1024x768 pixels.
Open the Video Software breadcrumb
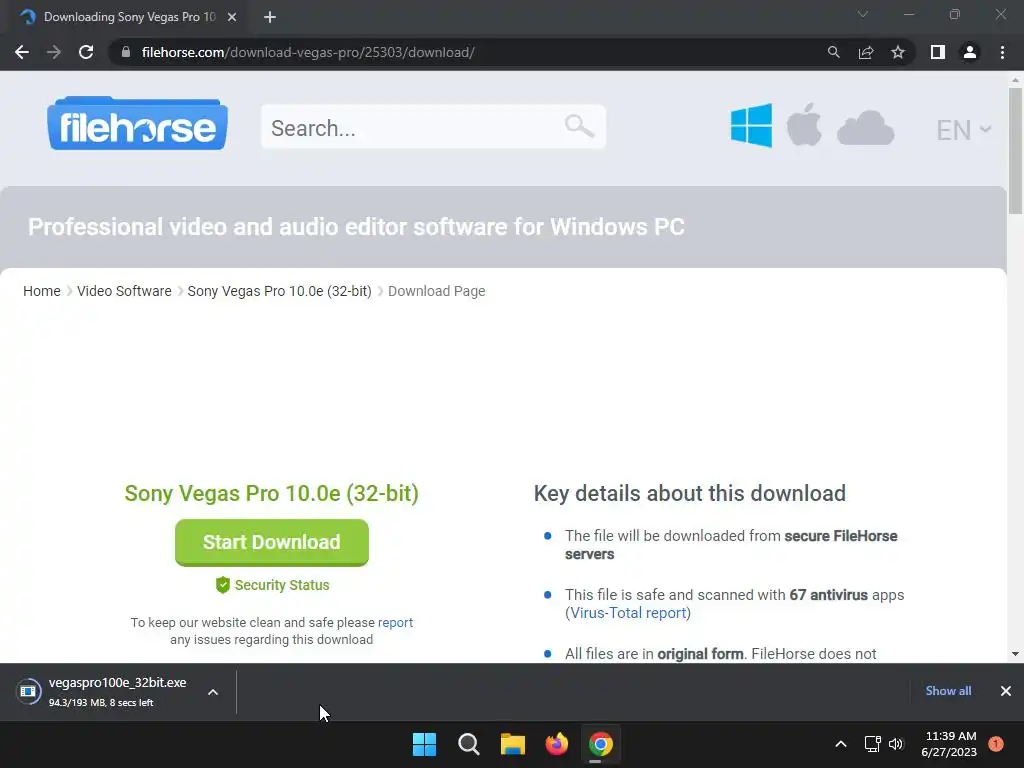click(124, 291)
